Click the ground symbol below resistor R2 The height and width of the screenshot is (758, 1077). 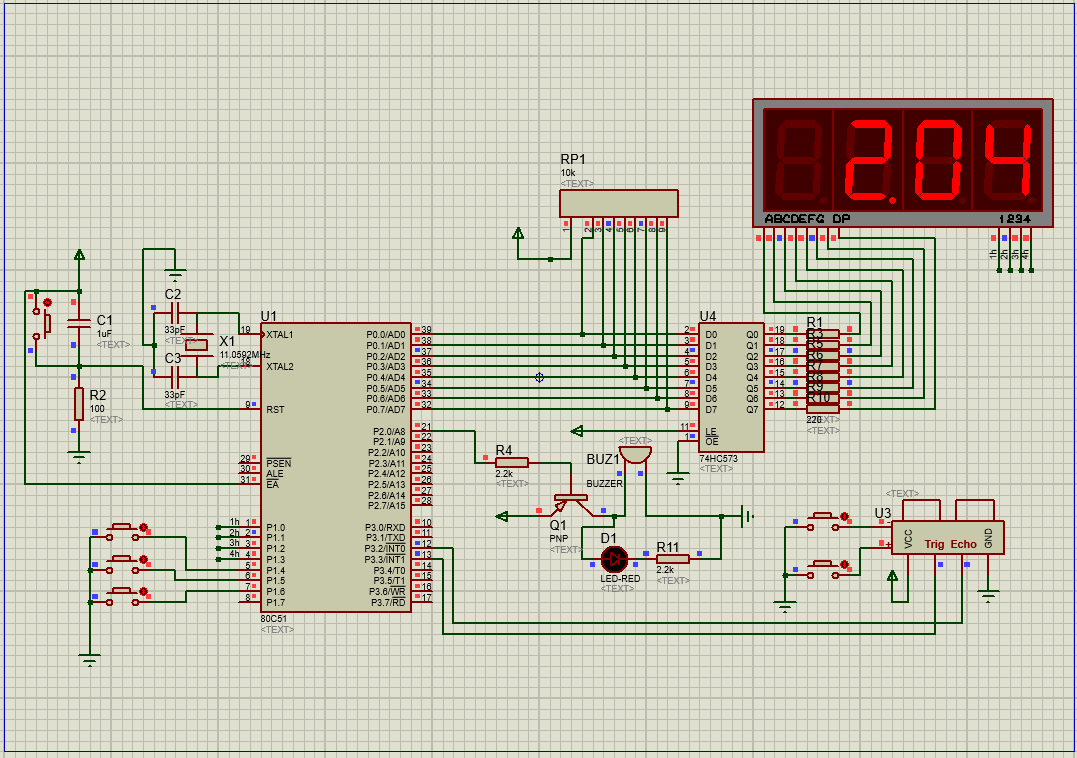79,456
